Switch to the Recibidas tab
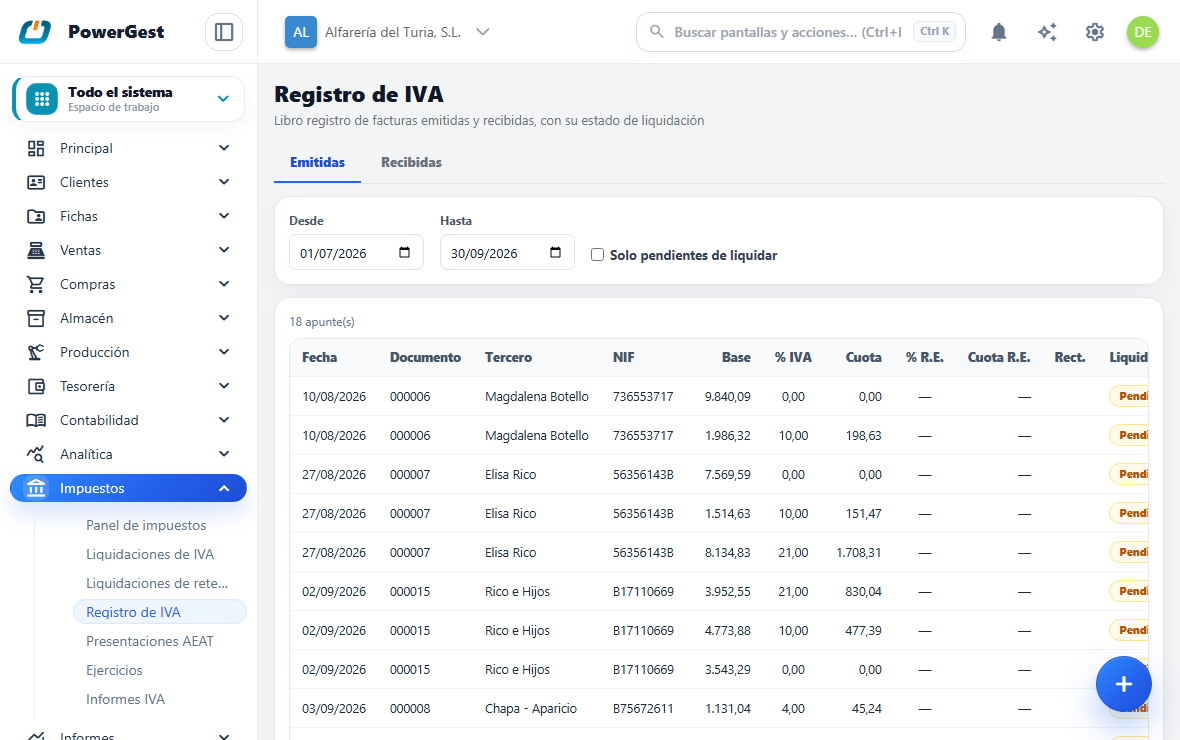This screenshot has width=1180, height=740. click(x=411, y=163)
